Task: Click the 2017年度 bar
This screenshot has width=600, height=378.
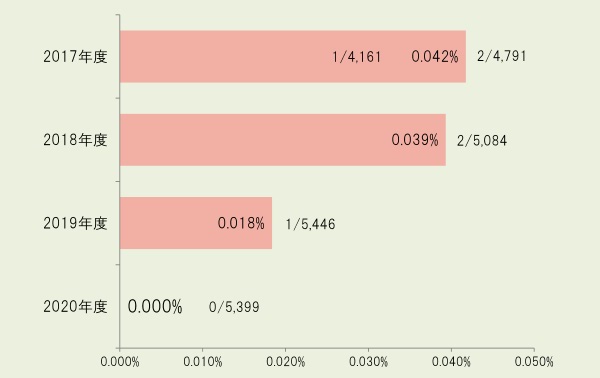Action: click(293, 57)
